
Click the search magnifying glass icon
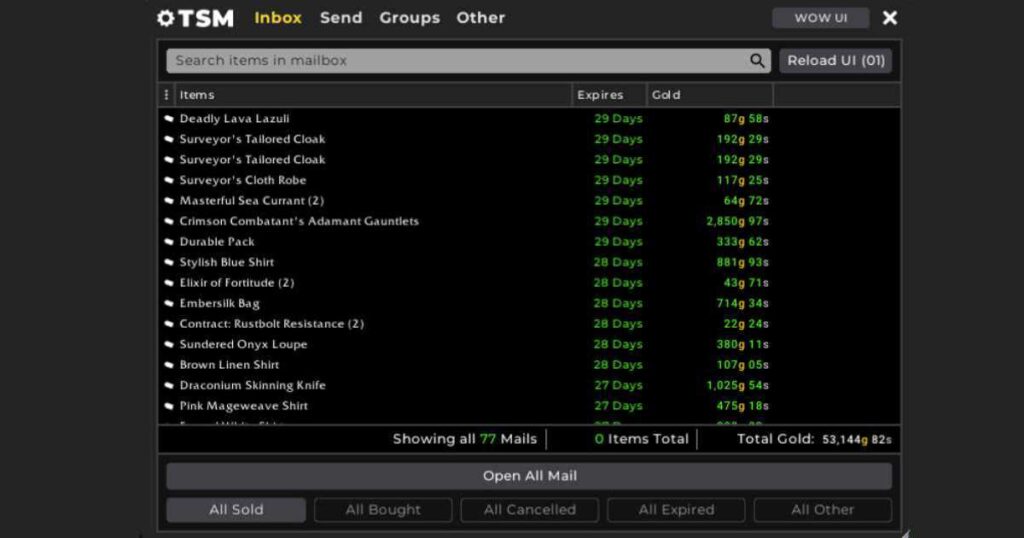pos(757,61)
